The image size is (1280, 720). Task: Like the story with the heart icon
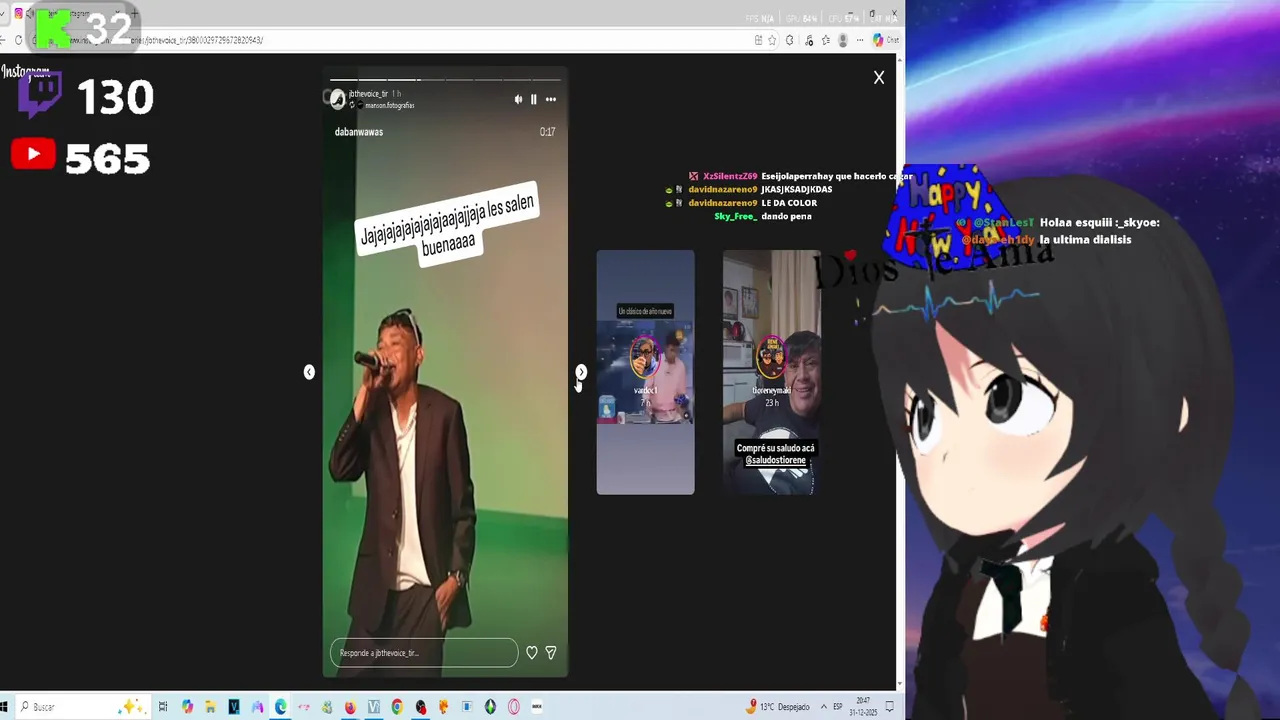[x=532, y=653]
